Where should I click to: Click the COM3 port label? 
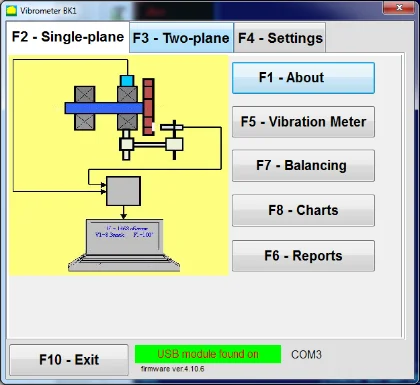tap(306, 355)
